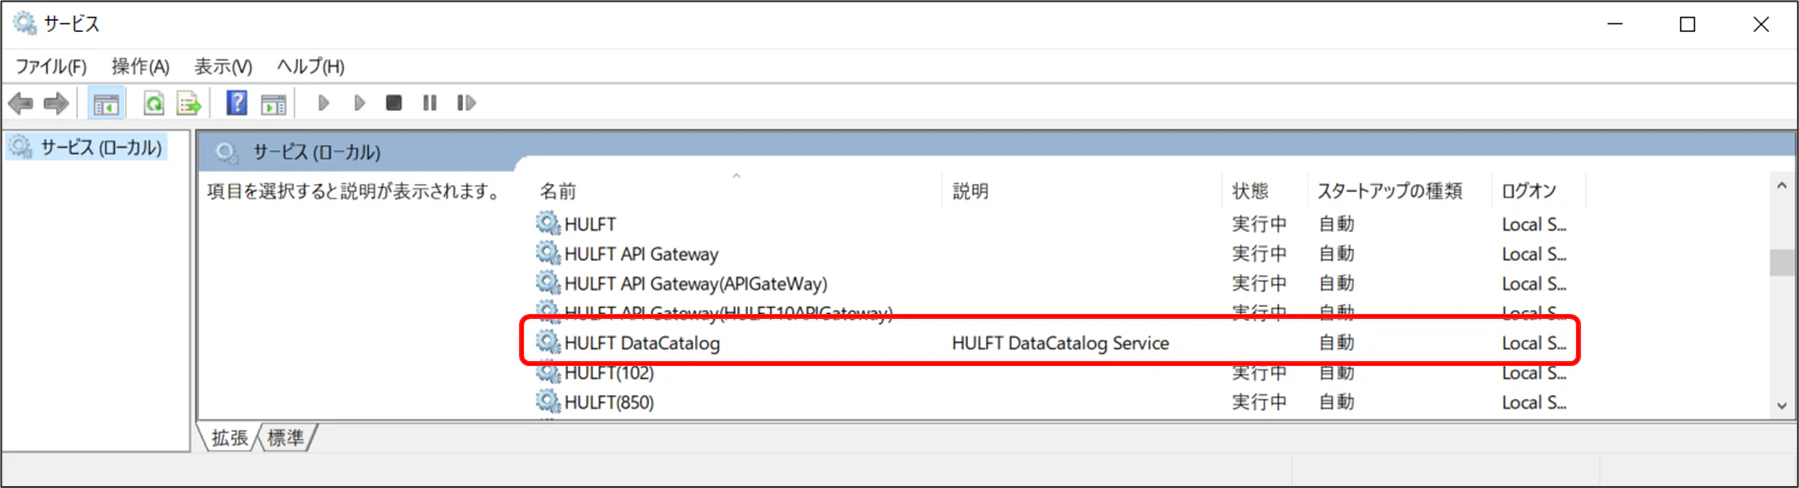1799x488 pixels.
Task: Click the restart service icon
Action: (x=466, y=103)
